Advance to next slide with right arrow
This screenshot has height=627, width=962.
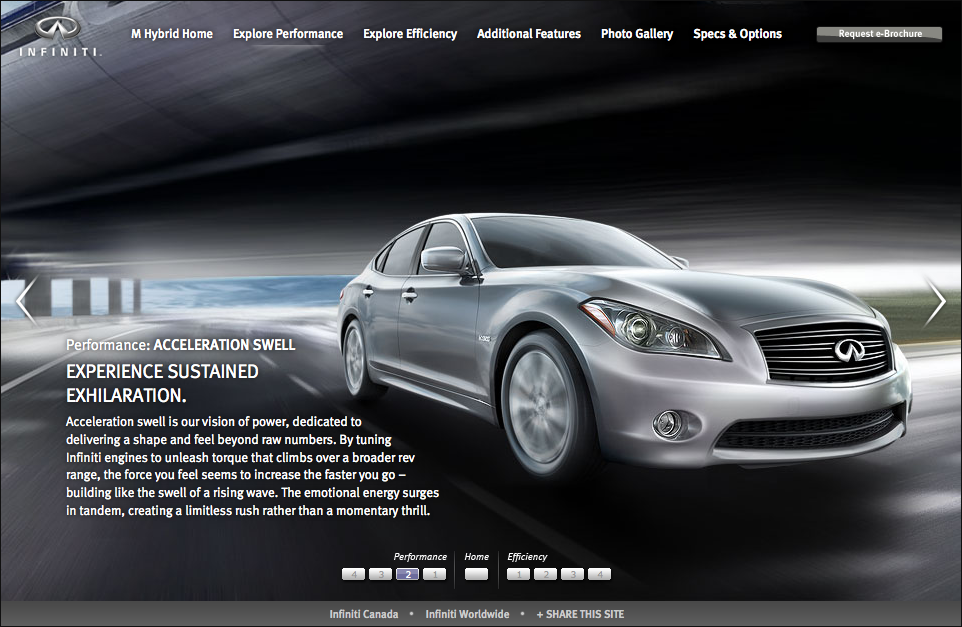tap(935, 301)
